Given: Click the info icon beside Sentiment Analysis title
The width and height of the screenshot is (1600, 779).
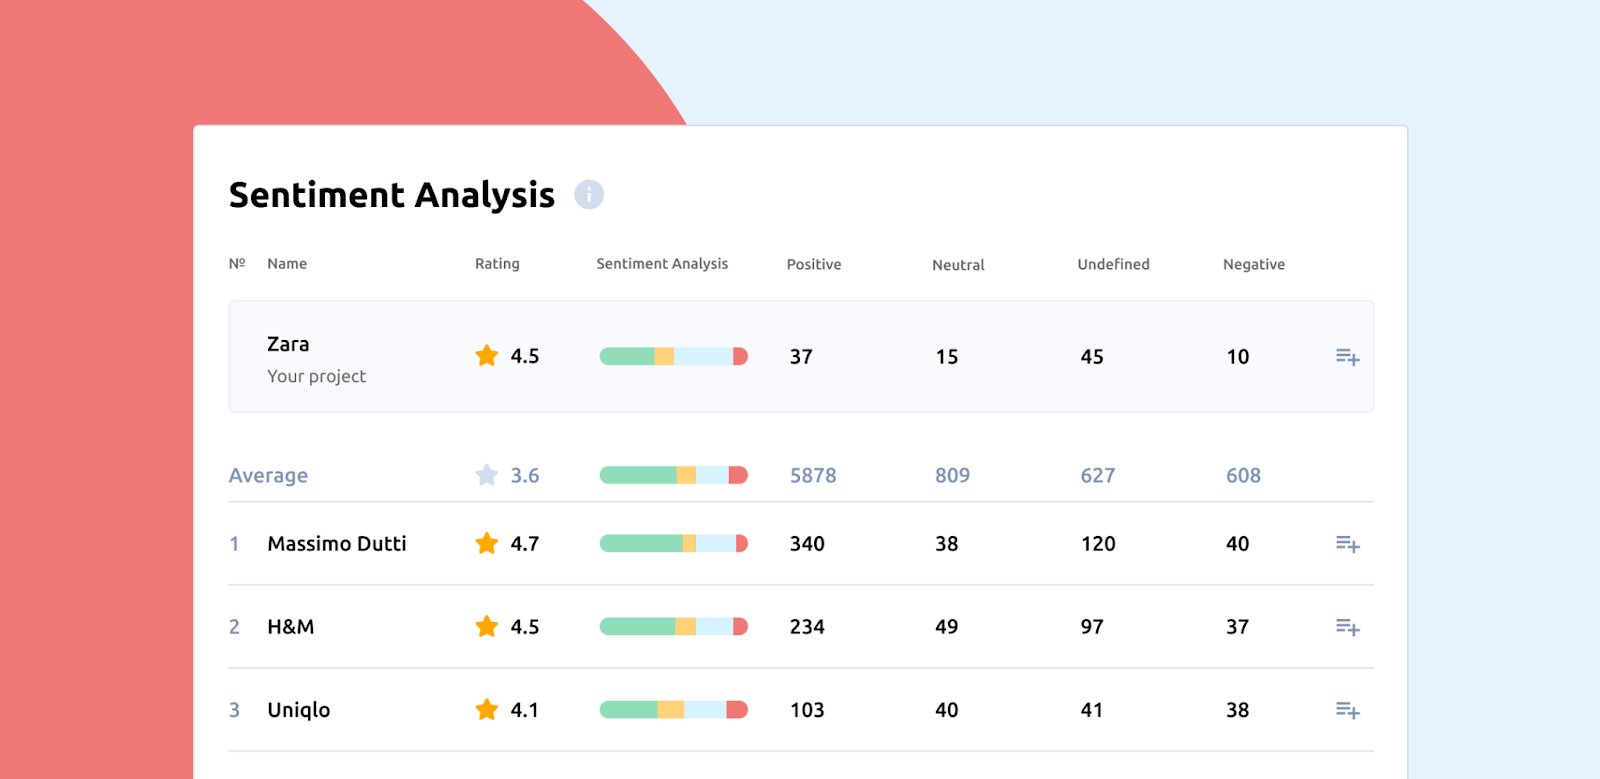Looking at the screenshot, I should click(x=589, y=194).
